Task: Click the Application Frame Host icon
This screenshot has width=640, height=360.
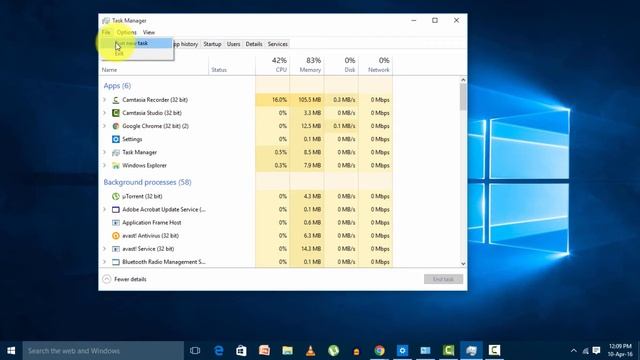Action: coord(116,222)
